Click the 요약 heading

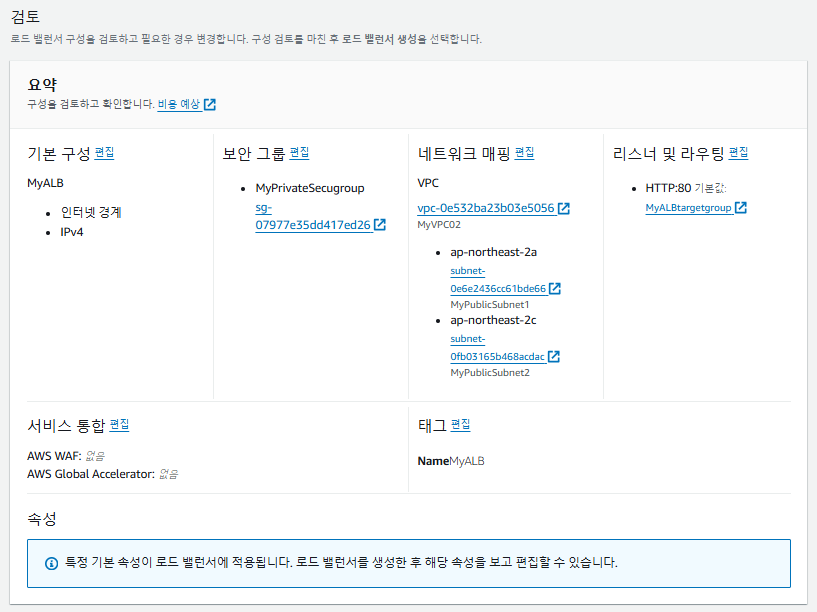(42, 84)
